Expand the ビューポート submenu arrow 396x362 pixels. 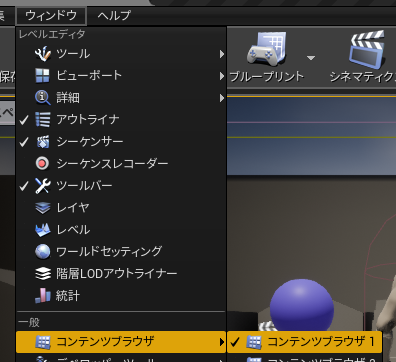coord(222,76)
